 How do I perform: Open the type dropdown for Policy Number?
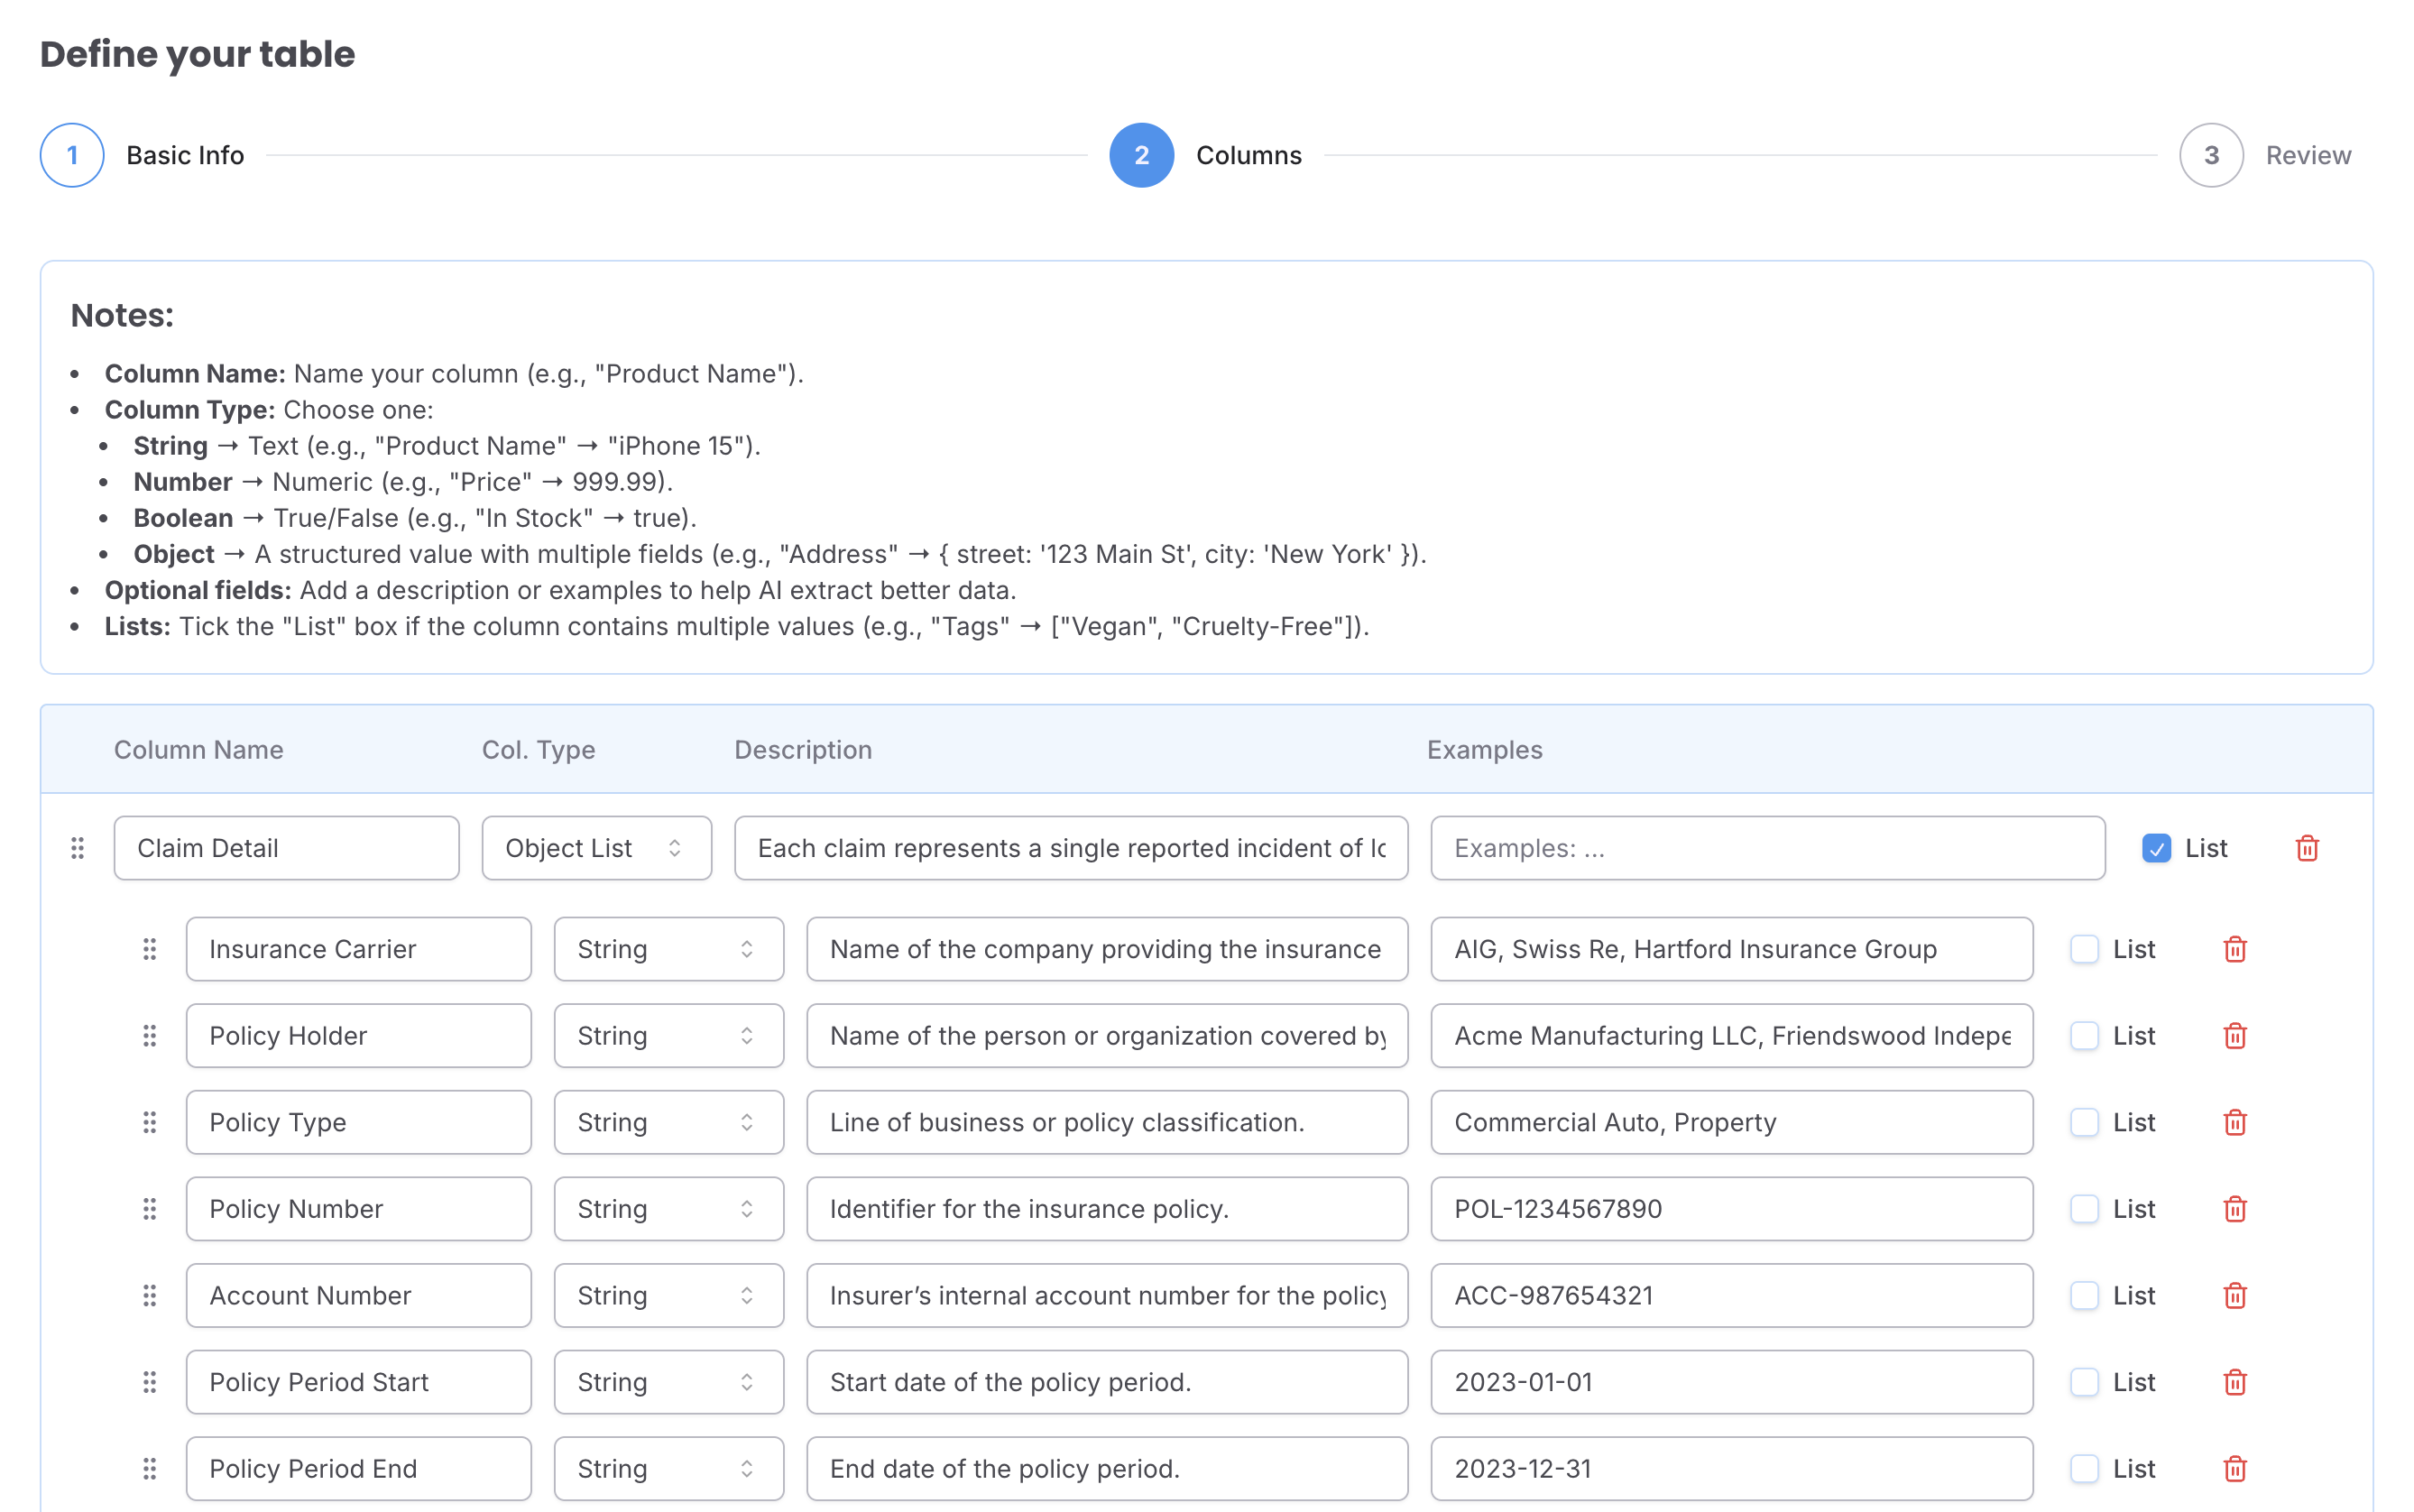(669, 1209)
